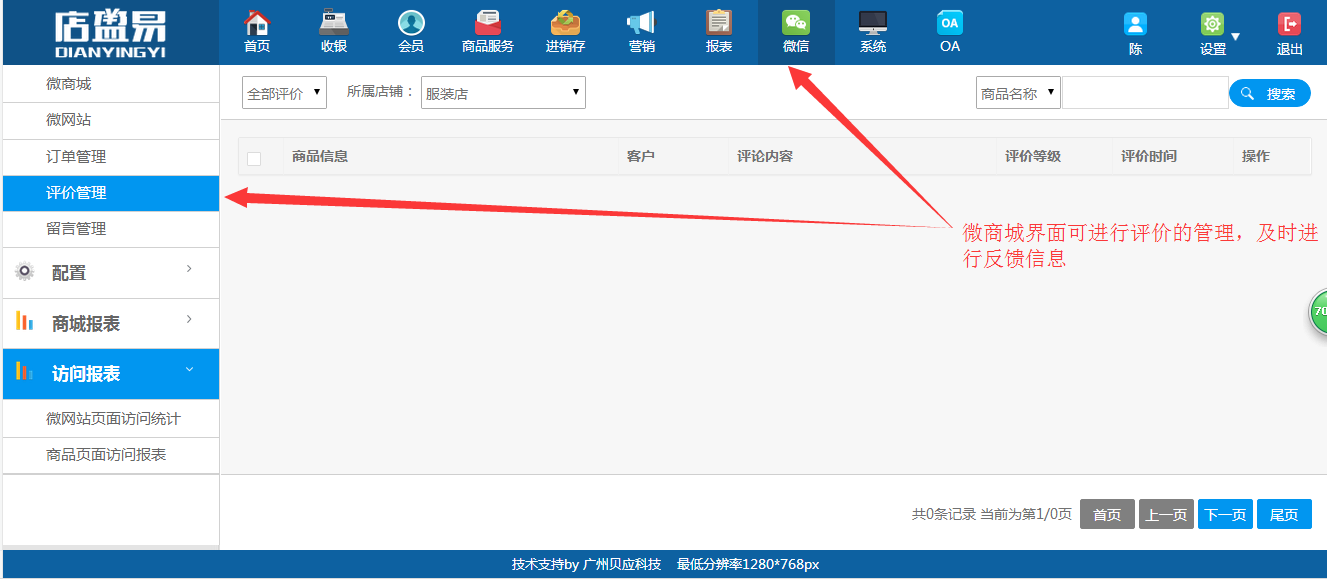Click the search keyword input field

point(1144,93)
